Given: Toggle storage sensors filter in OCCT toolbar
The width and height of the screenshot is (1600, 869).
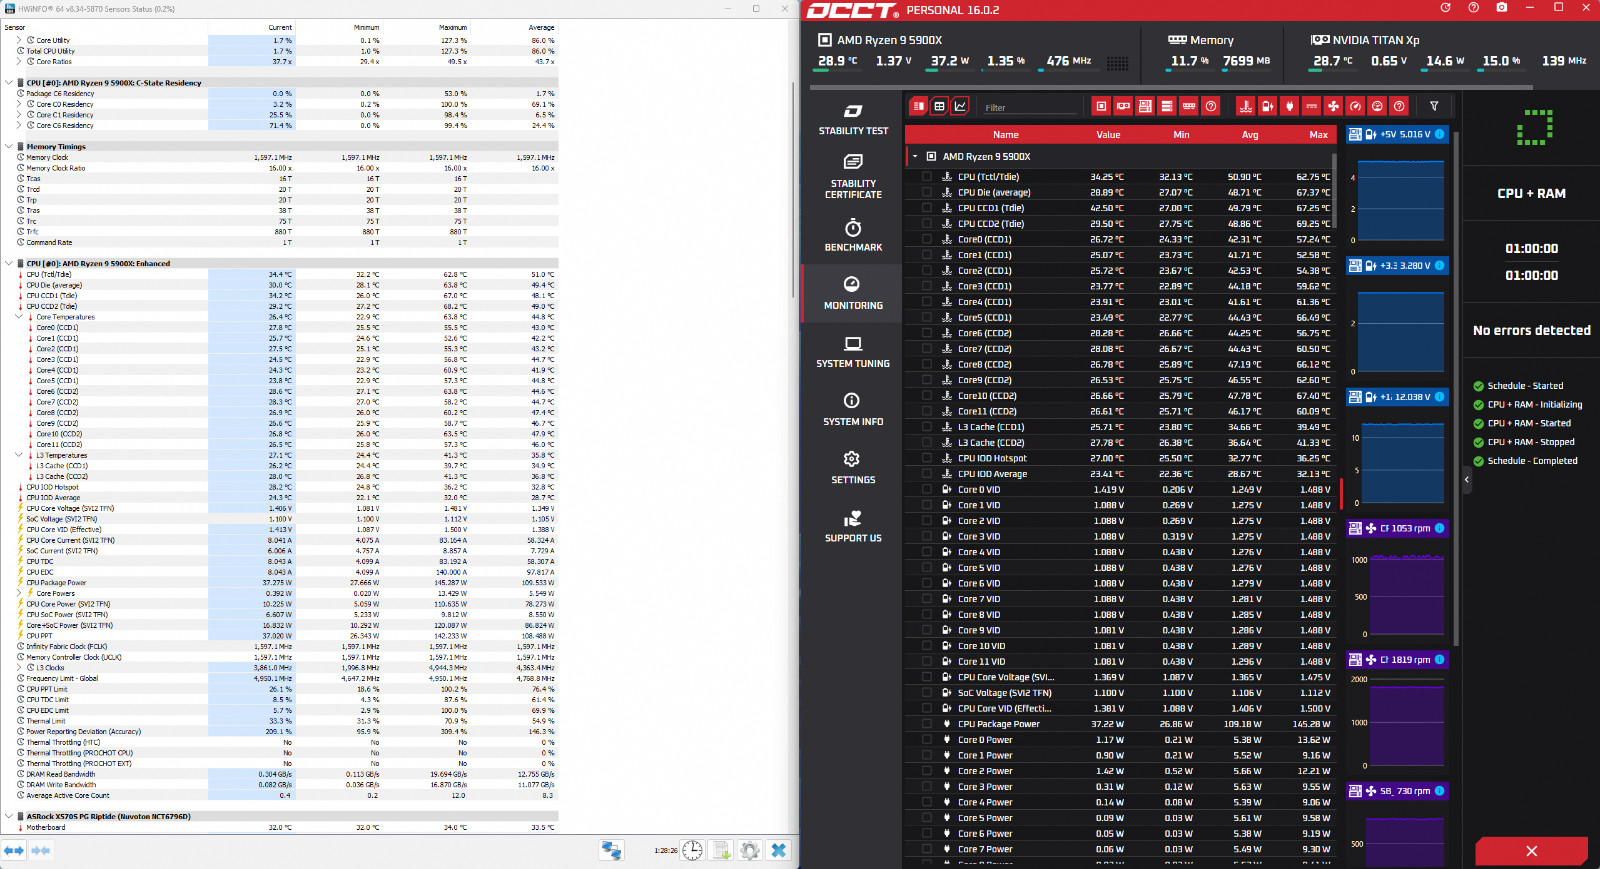Looking at the screenshot, I should 1167,106.
